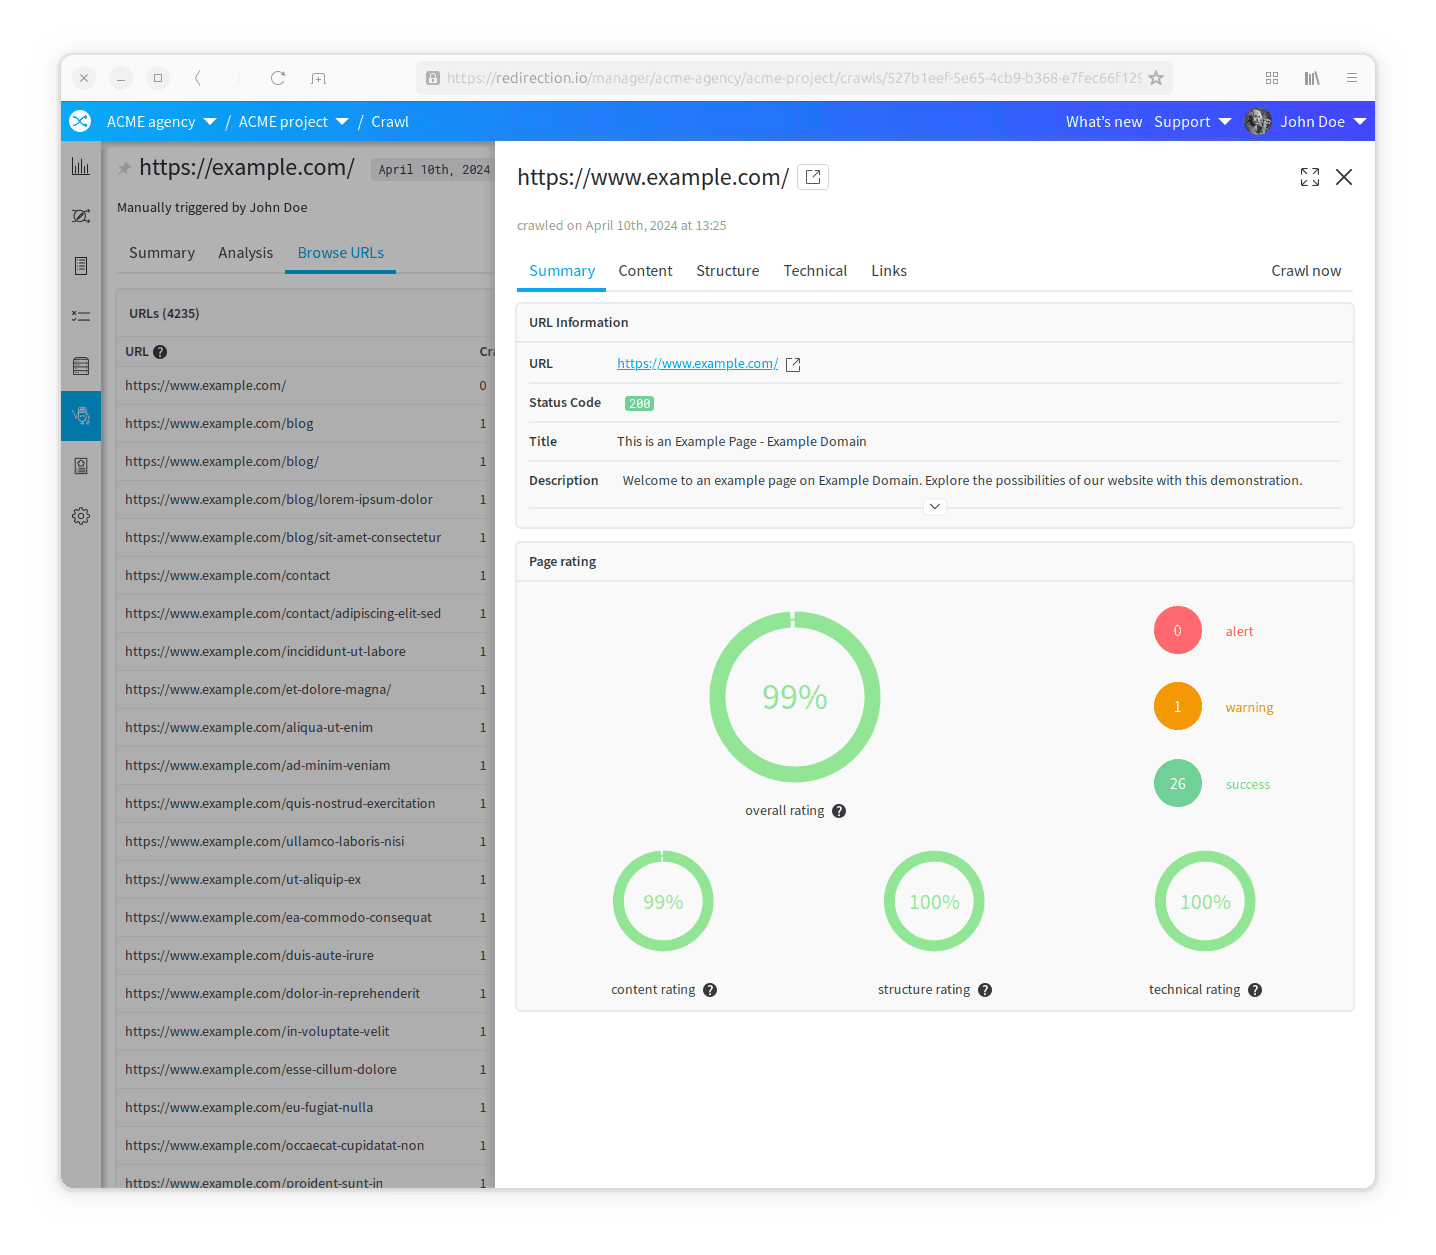The height and width of the screenshot is (1255, 1436).
Task: Click the help icon beside URL column header
Action: pos(160,352)
